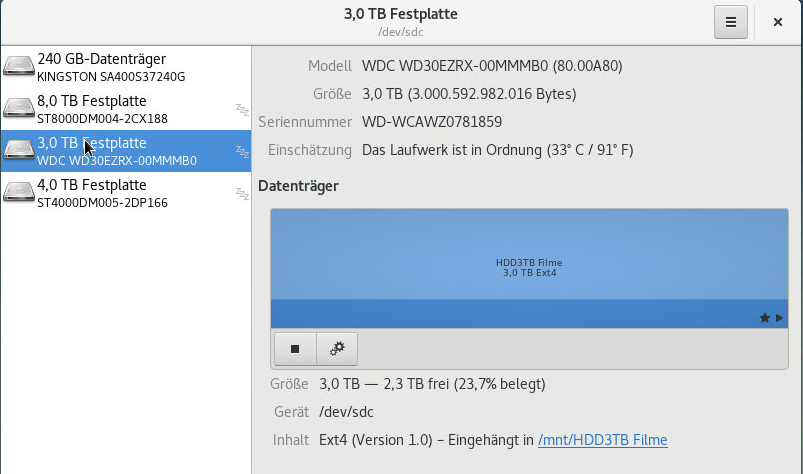Open the /mnt/HDD3TB Filme mount link

pos(602,440)
